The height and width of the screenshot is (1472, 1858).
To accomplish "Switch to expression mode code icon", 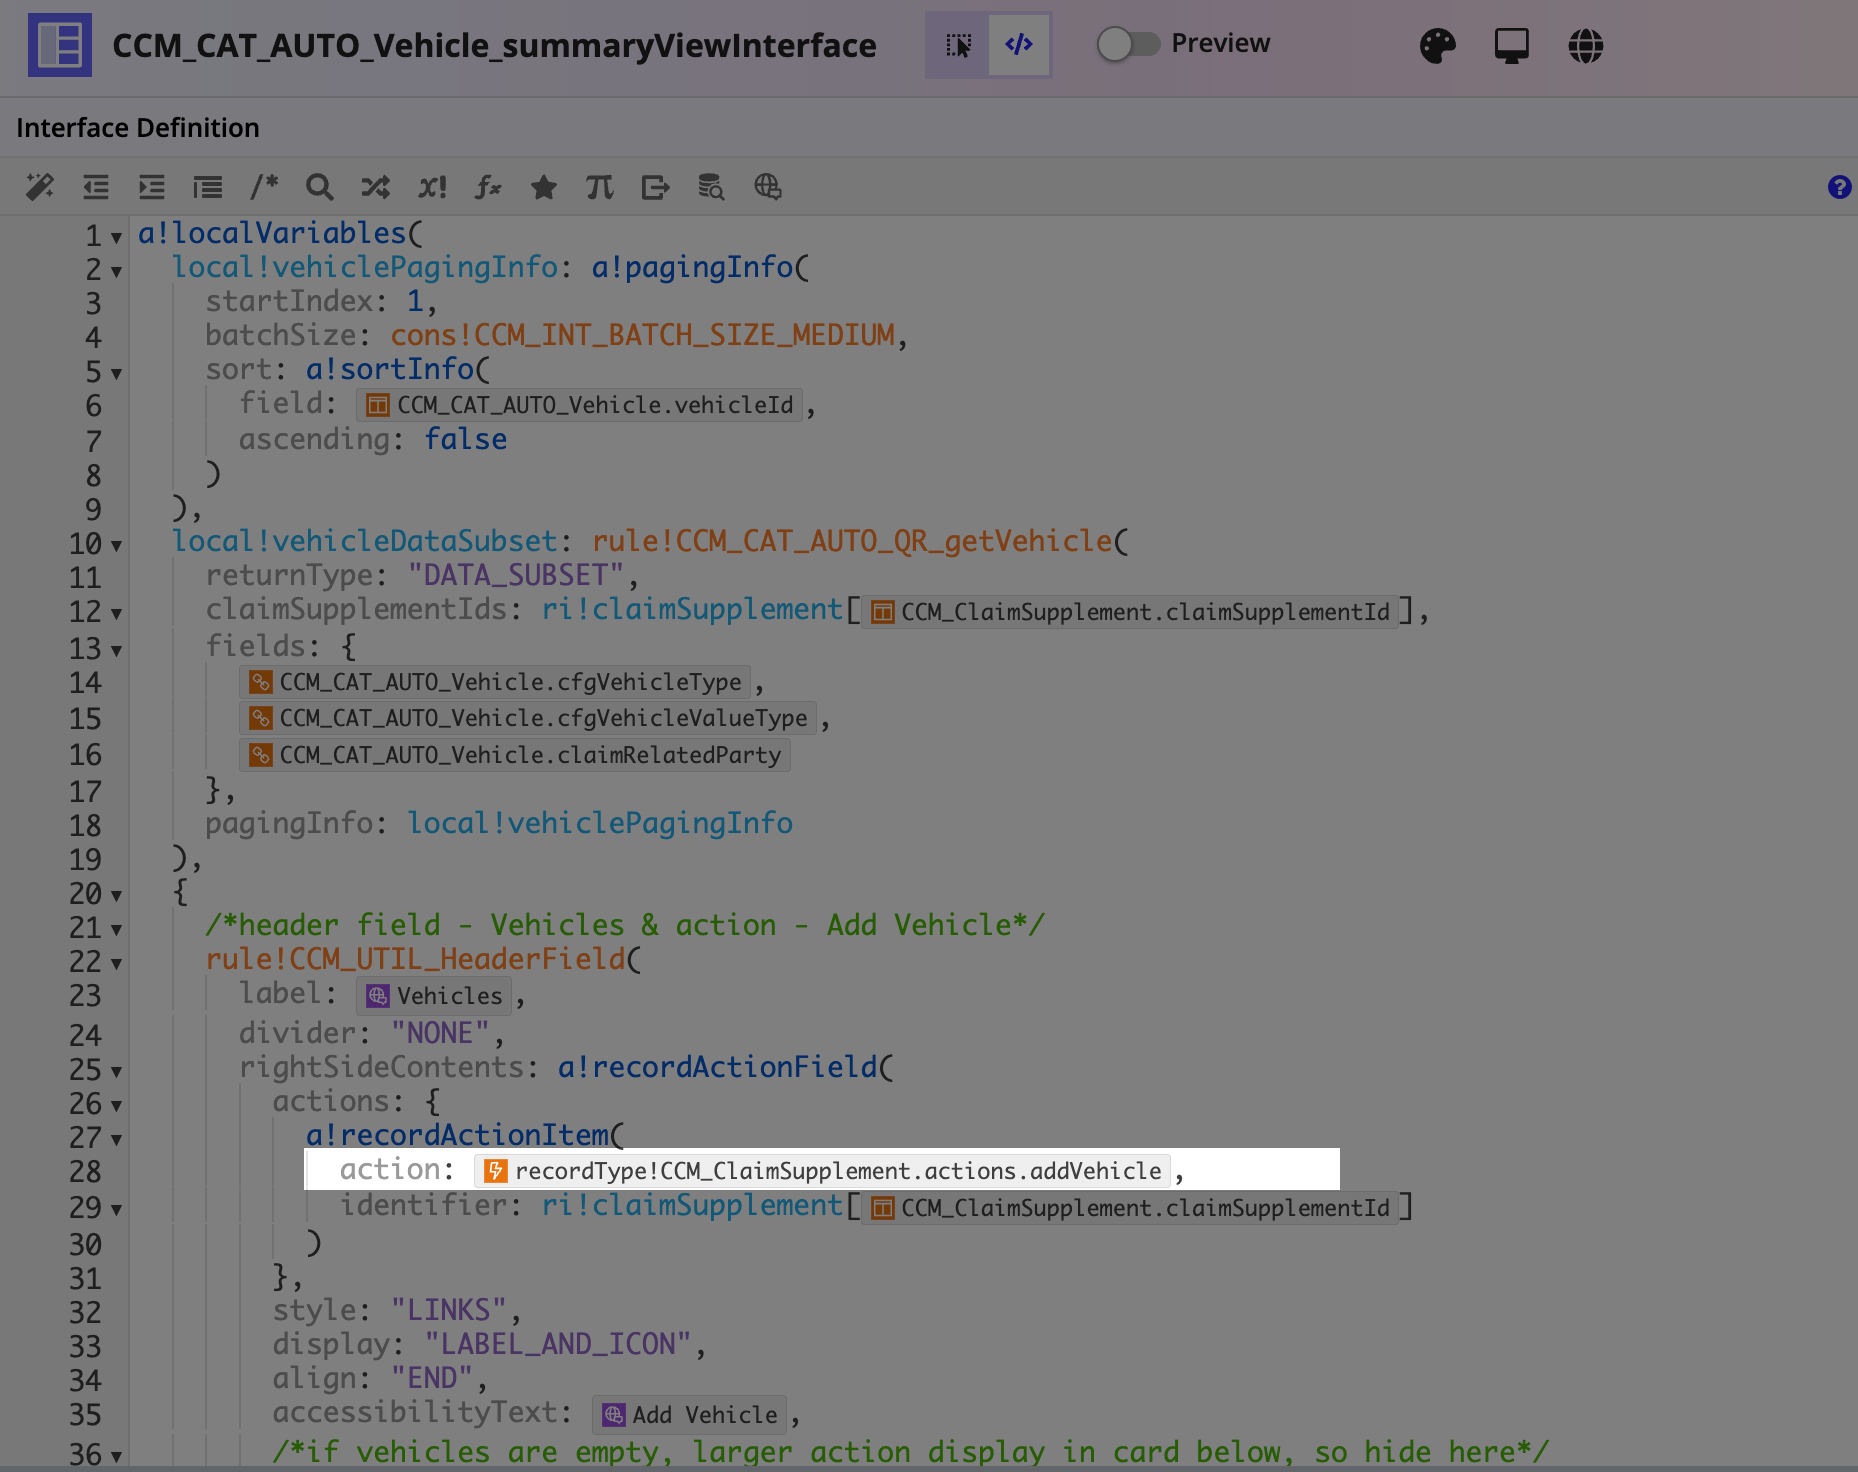I will click(x=1019, y=45).
